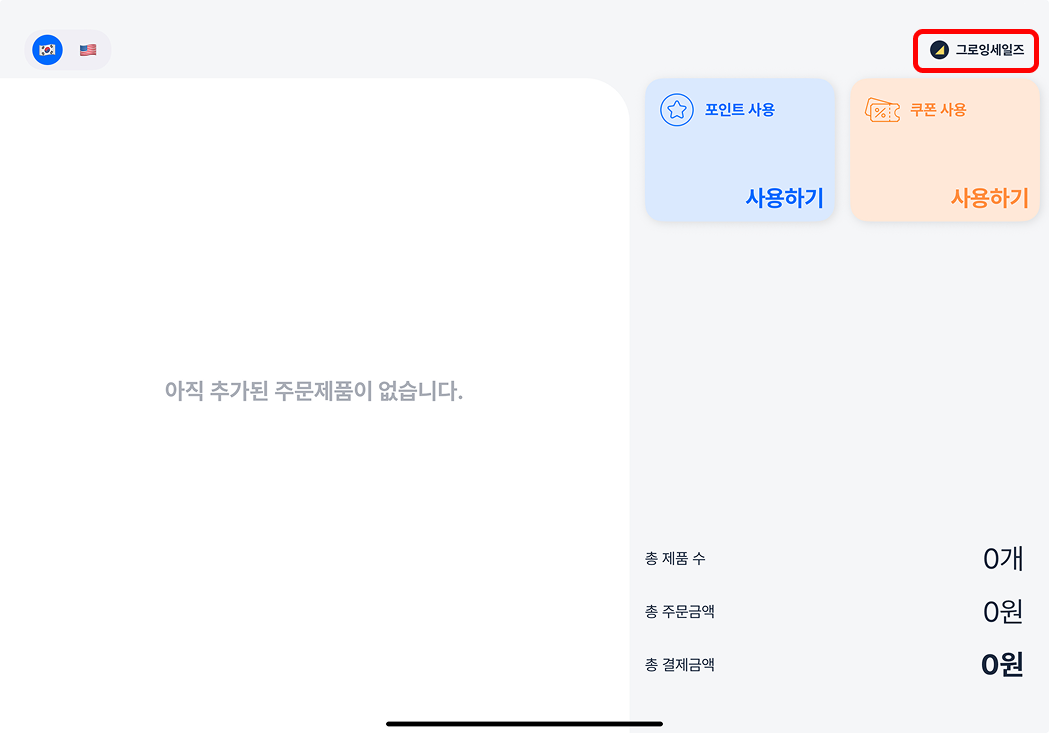Switch language to the US flag
The image size is (1049, 733).
tap(88, 50)
